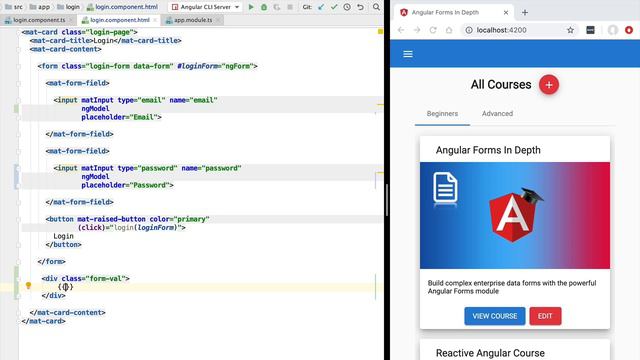
Task: Click the div class="form-val" line
Action: tap(85, 279)
